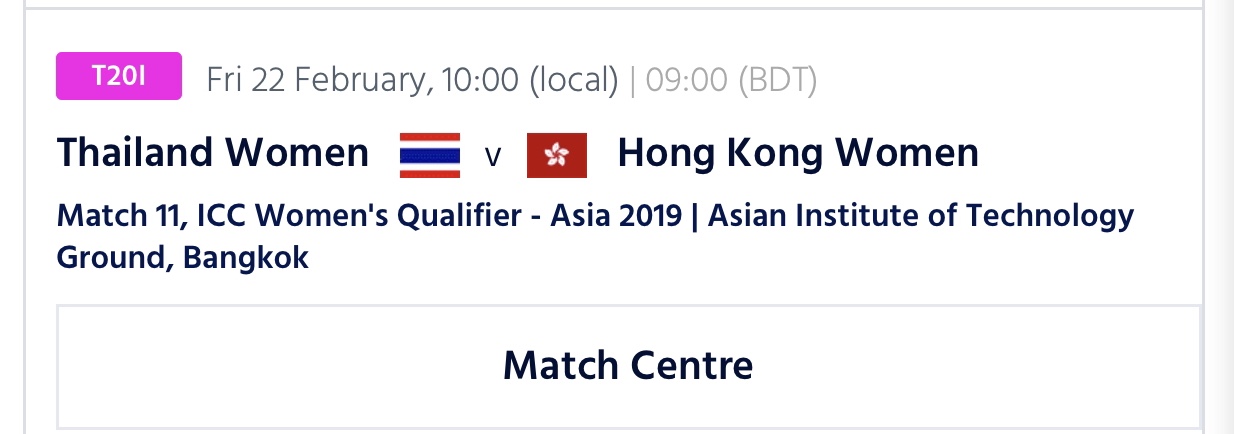Viewport: 1234px width, 434px height.
Task: Click the white bauhinia flower on Hong Kong flag
Action: [557, 155]
